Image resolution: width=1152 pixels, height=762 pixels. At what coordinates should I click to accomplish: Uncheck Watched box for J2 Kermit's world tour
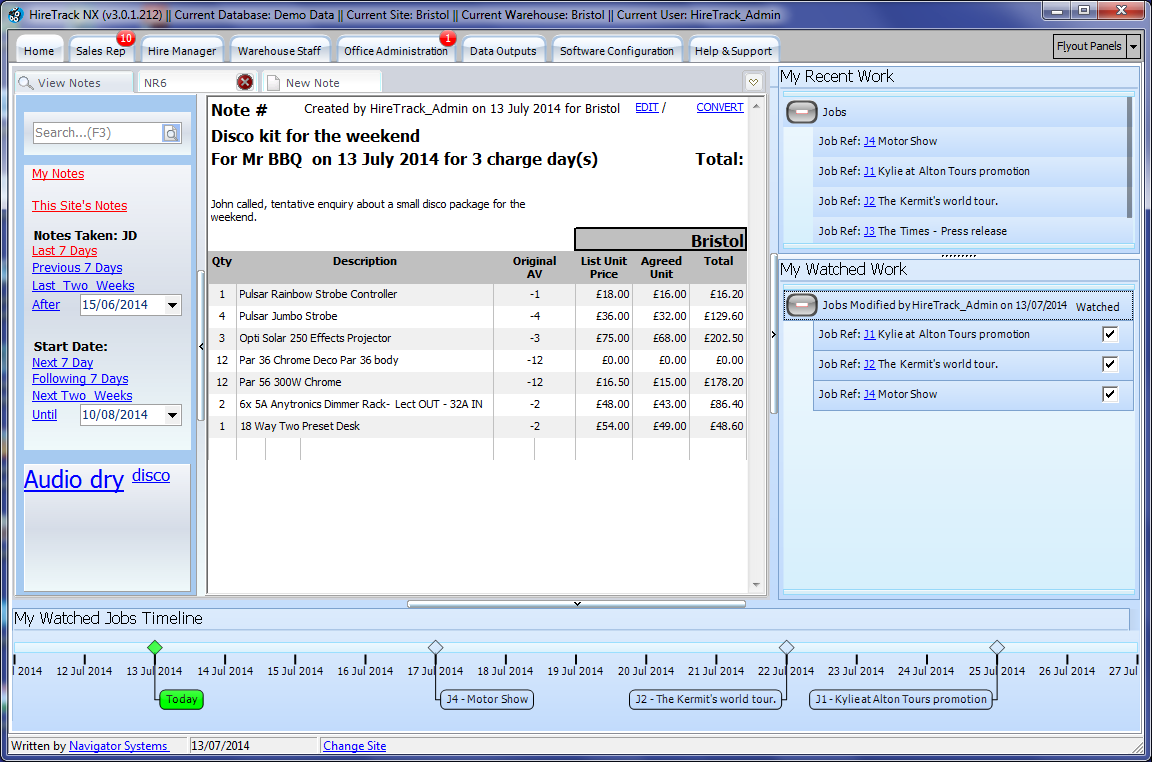1110,364
